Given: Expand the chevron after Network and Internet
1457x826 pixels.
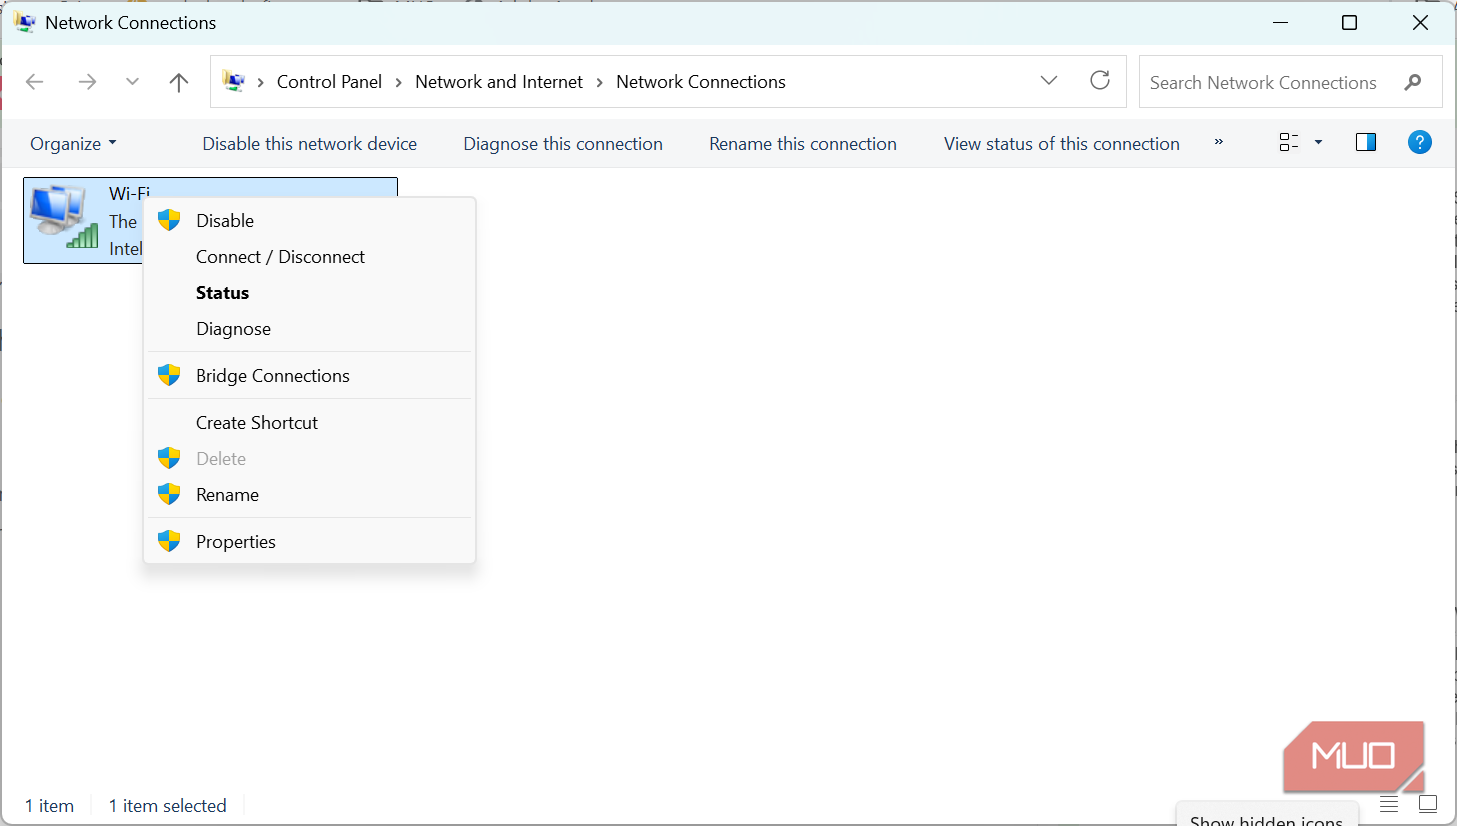Looking at the screenshot, I should click(x=599, y=82).
